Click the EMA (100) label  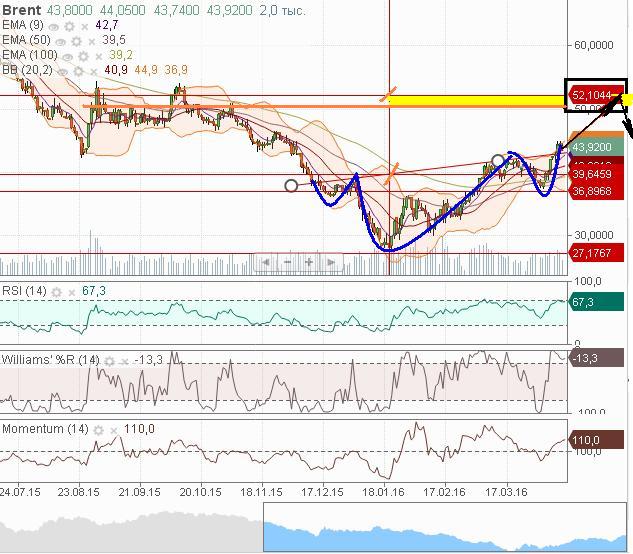click(x=29, y=55)
